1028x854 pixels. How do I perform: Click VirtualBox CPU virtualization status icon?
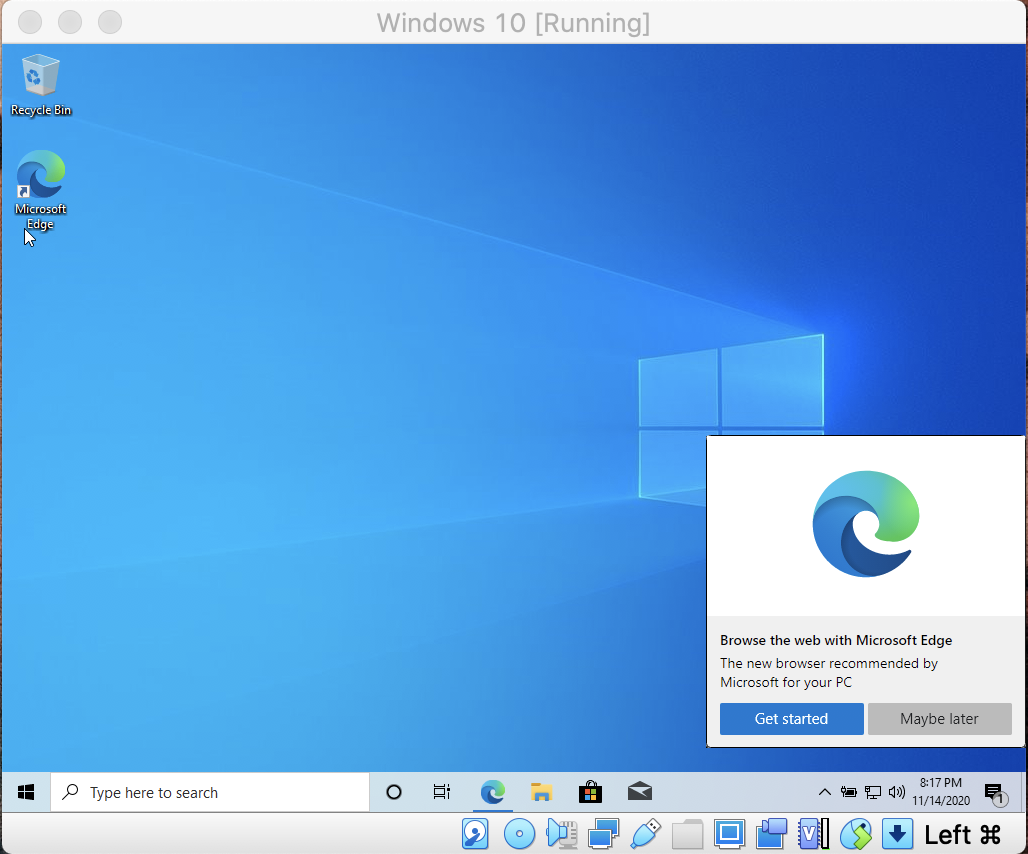(813, 834)
